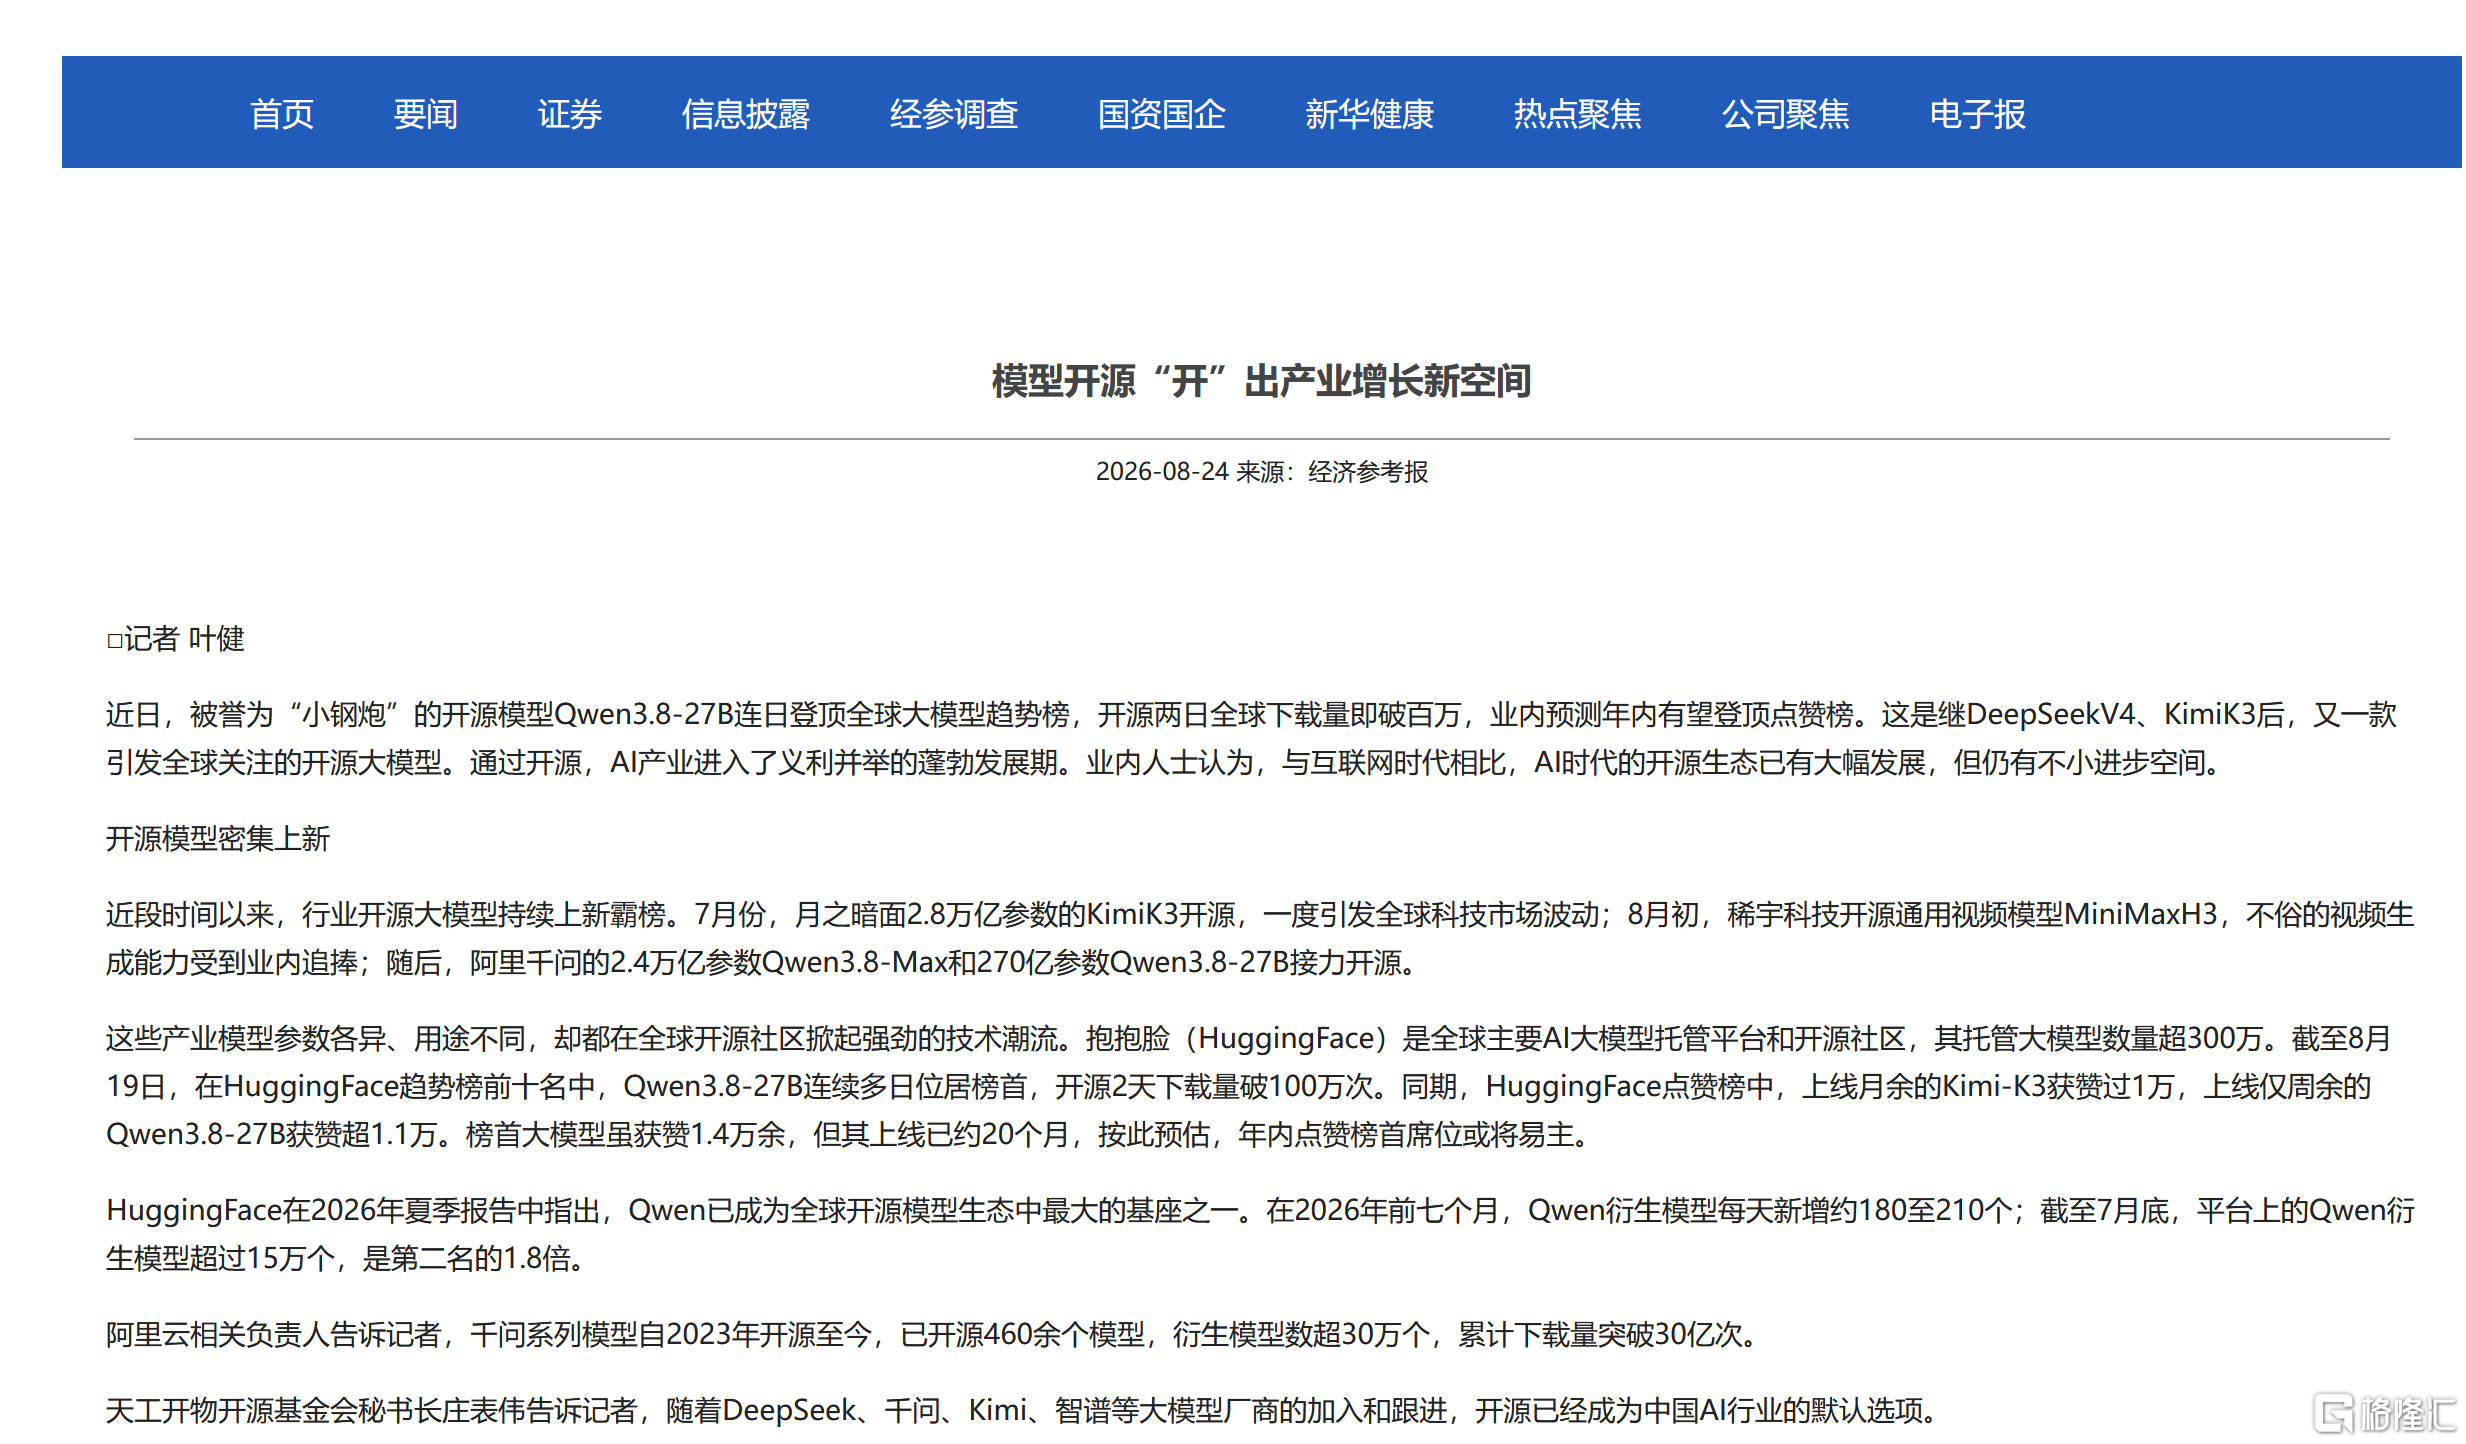Click the paragraph beginning 这些产业模型参数各异

(1249, 1086)
